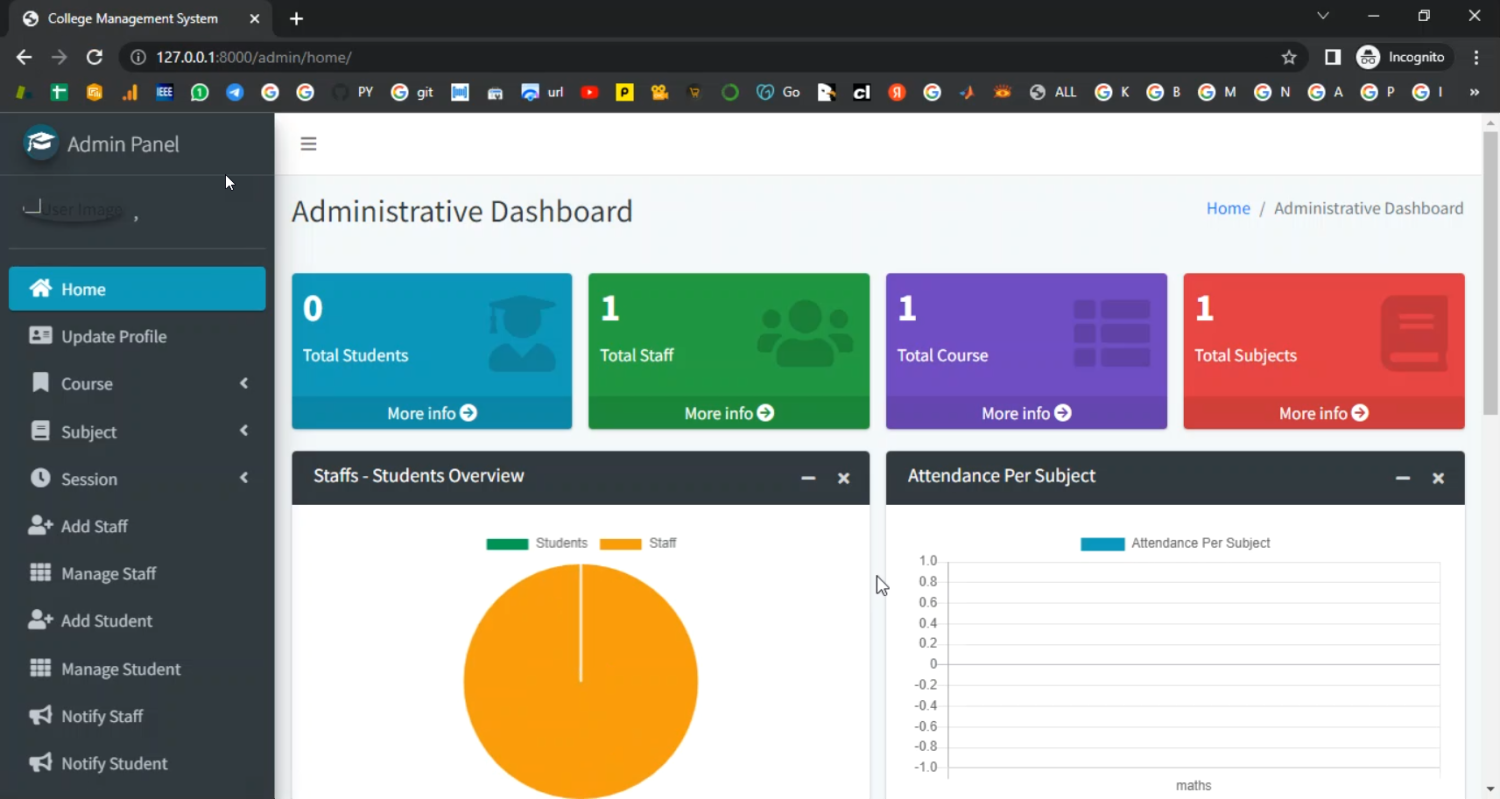The height and width of the screenshot is (799, 1500).
Task: Bookmark this page with the star icon
Action: point(1289,58)
